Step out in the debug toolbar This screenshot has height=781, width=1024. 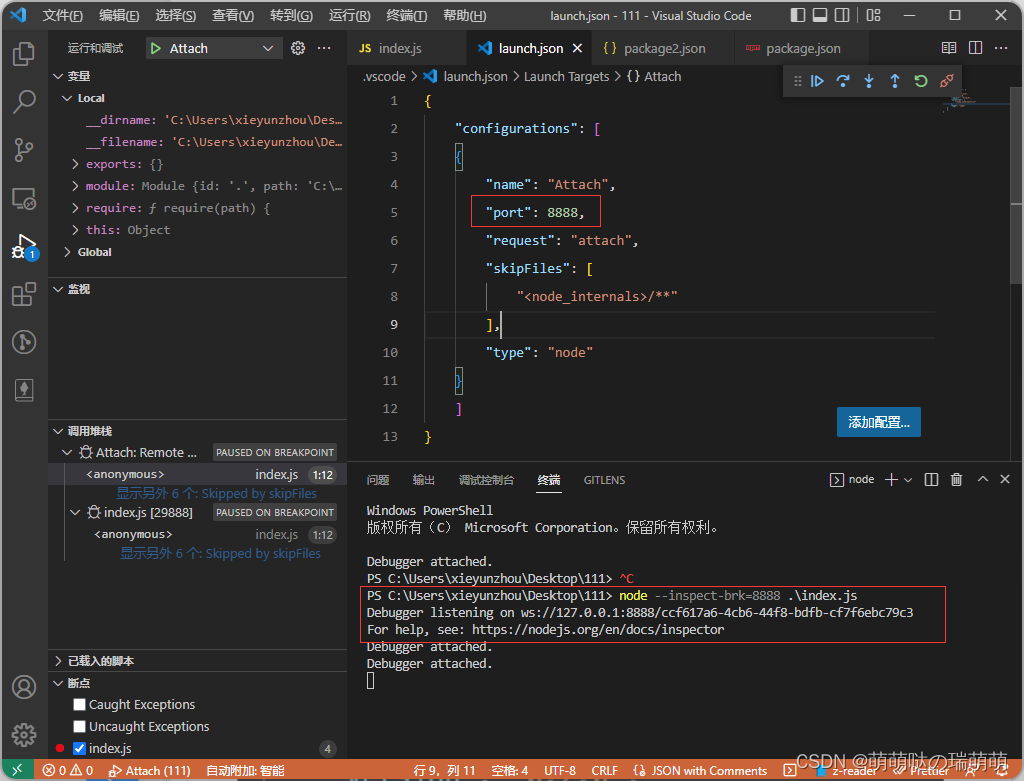pos(895,81)
